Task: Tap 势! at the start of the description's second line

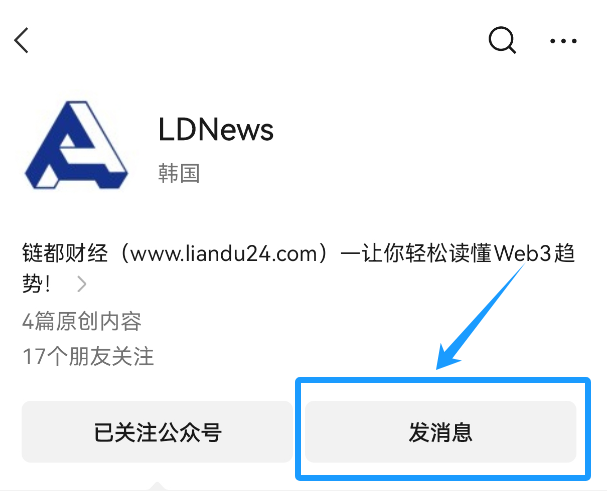Action: pos(36,283)
